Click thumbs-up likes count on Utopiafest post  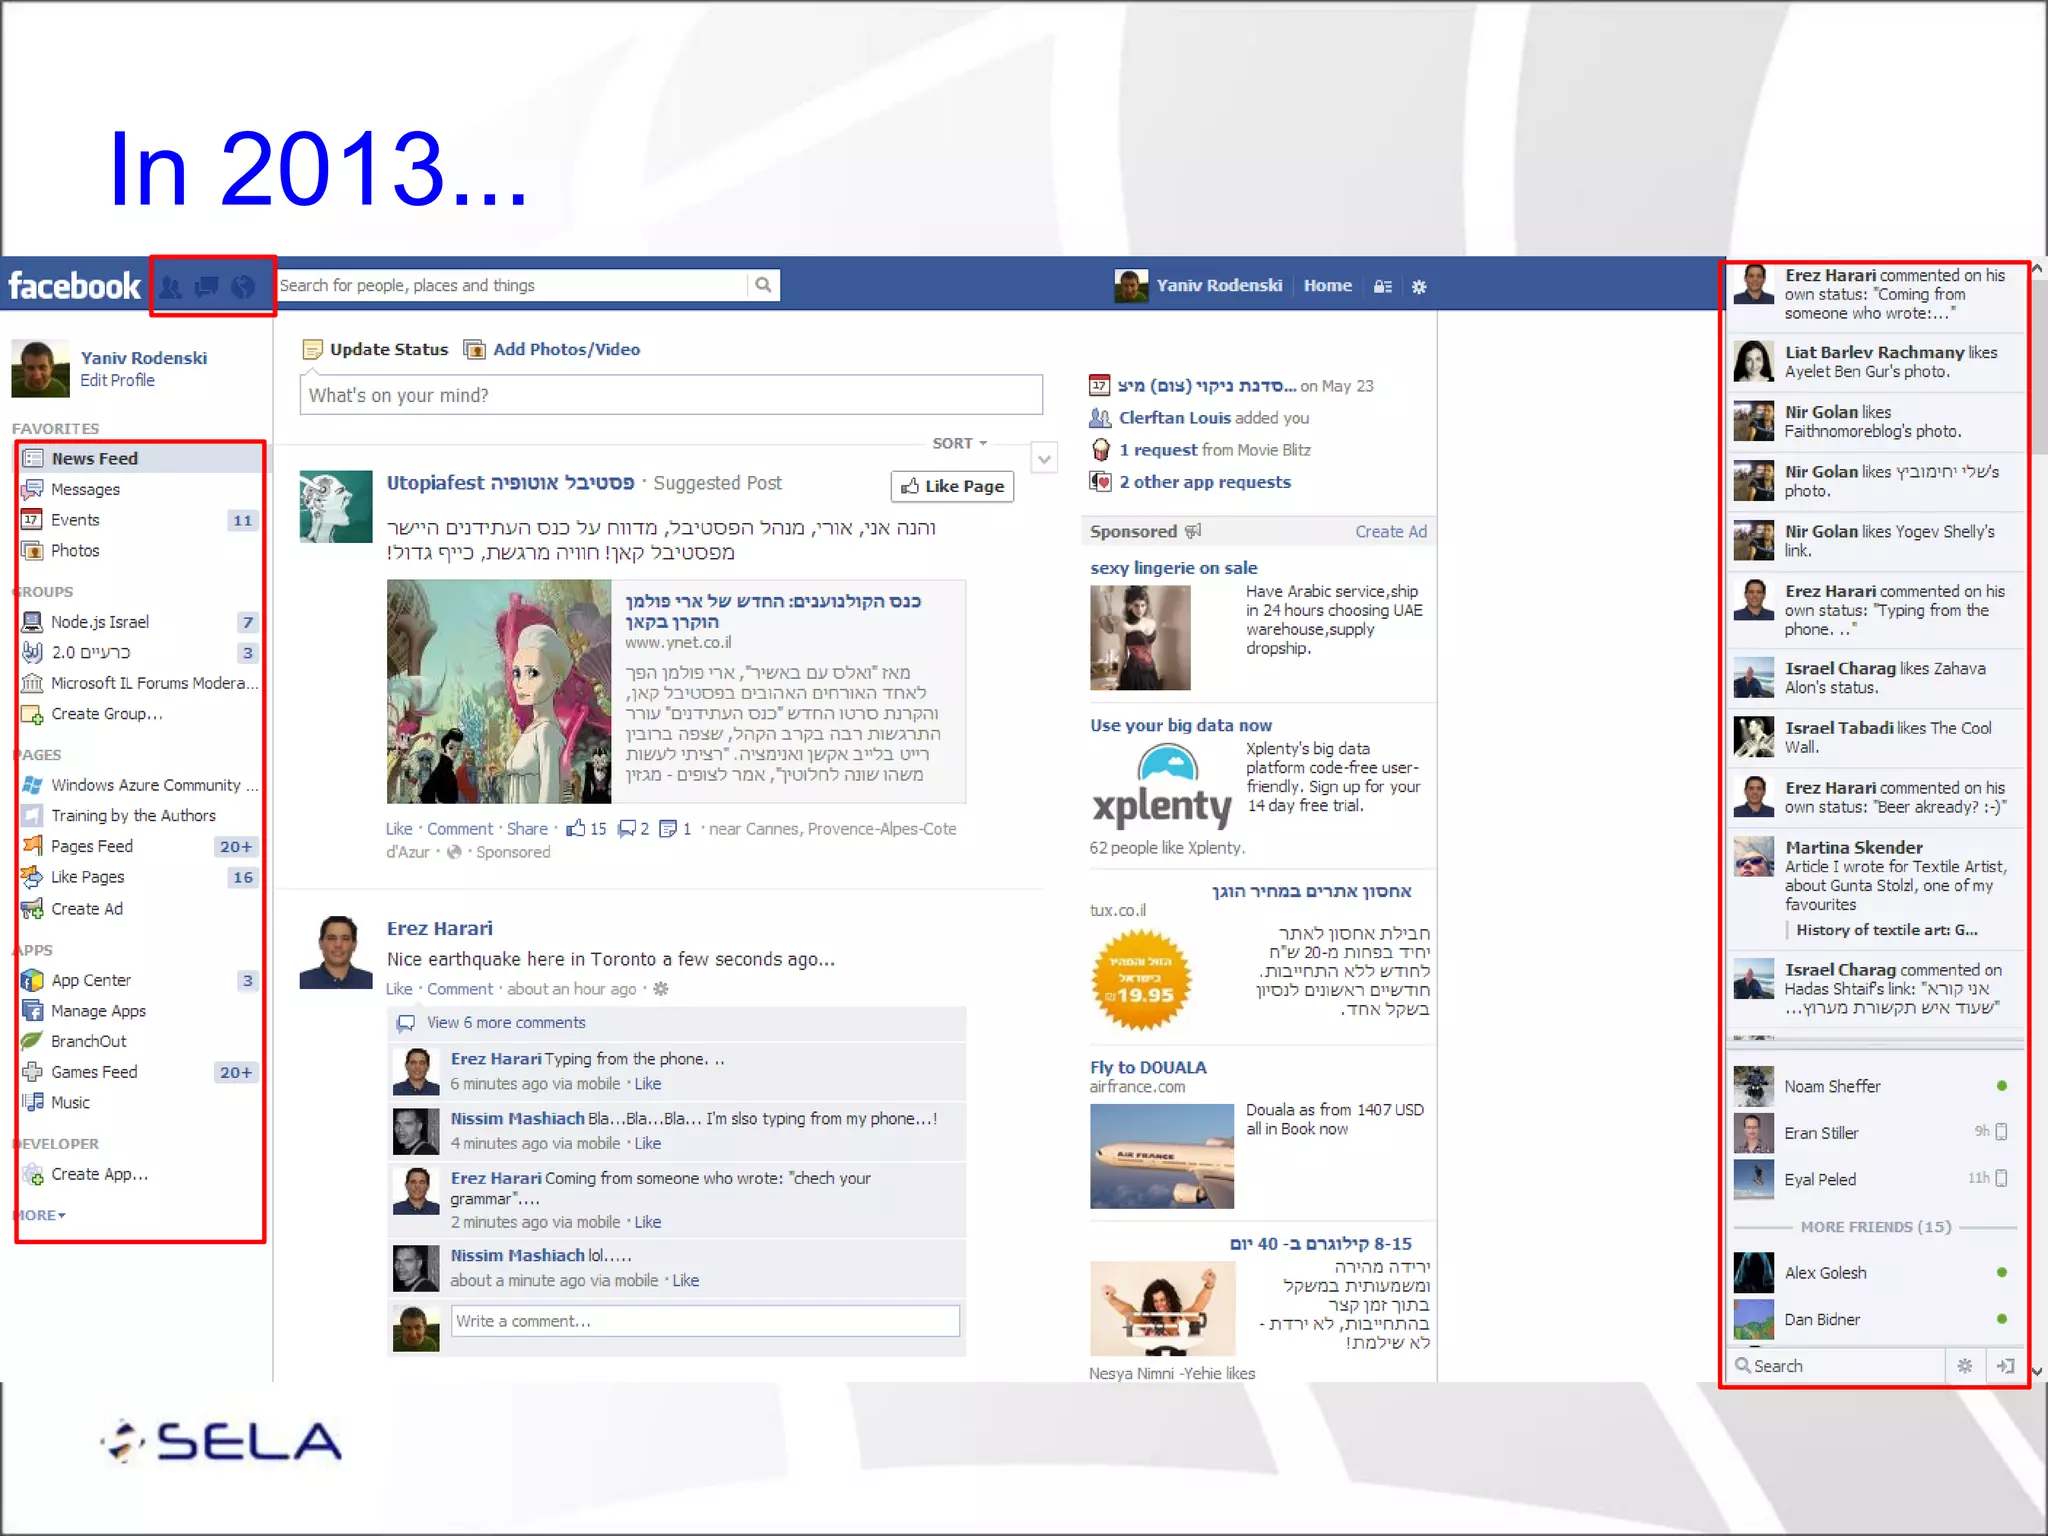(x=587, y=829)
